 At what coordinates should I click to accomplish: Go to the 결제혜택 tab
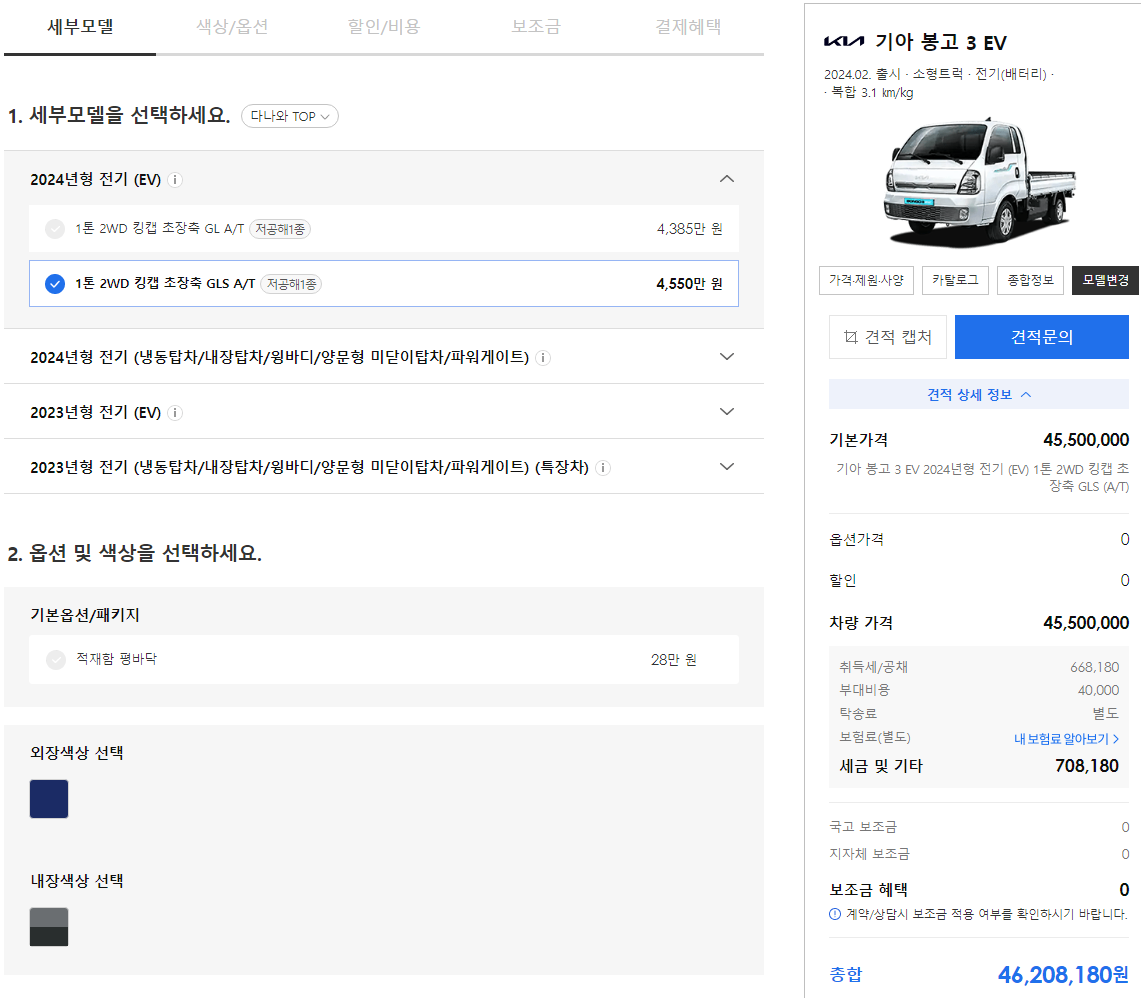688,27
